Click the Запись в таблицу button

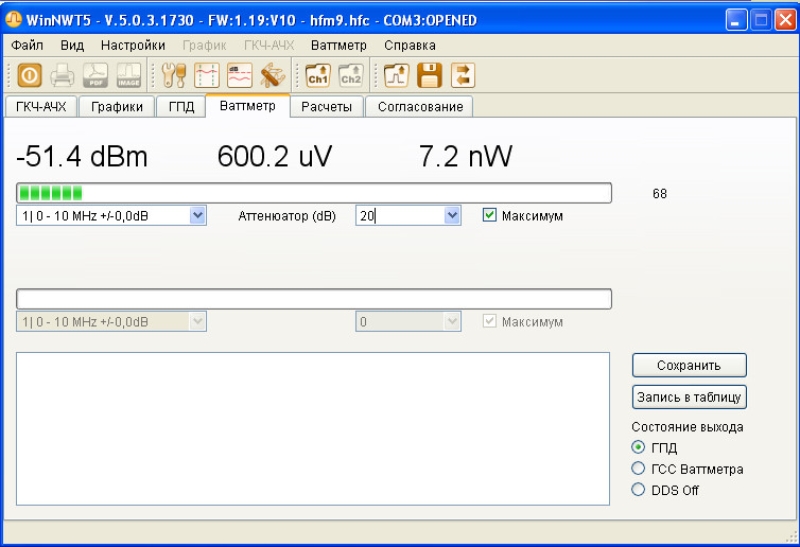(x=689, y=397)
